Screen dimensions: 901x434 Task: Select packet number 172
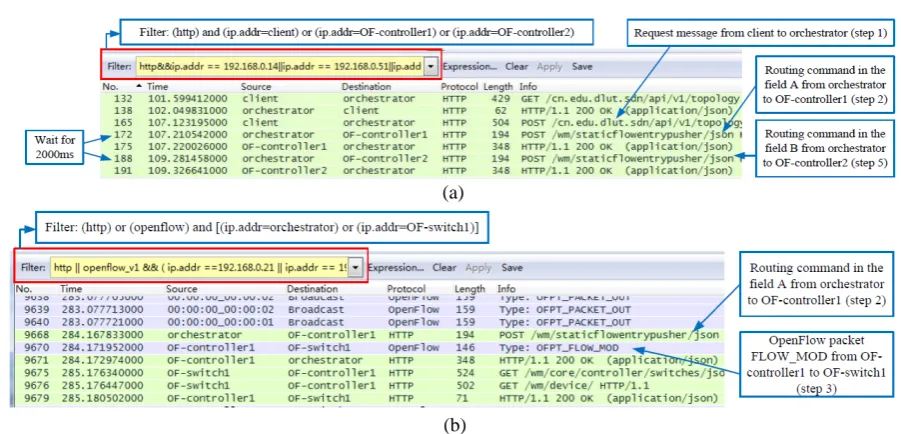pos(421,135)
